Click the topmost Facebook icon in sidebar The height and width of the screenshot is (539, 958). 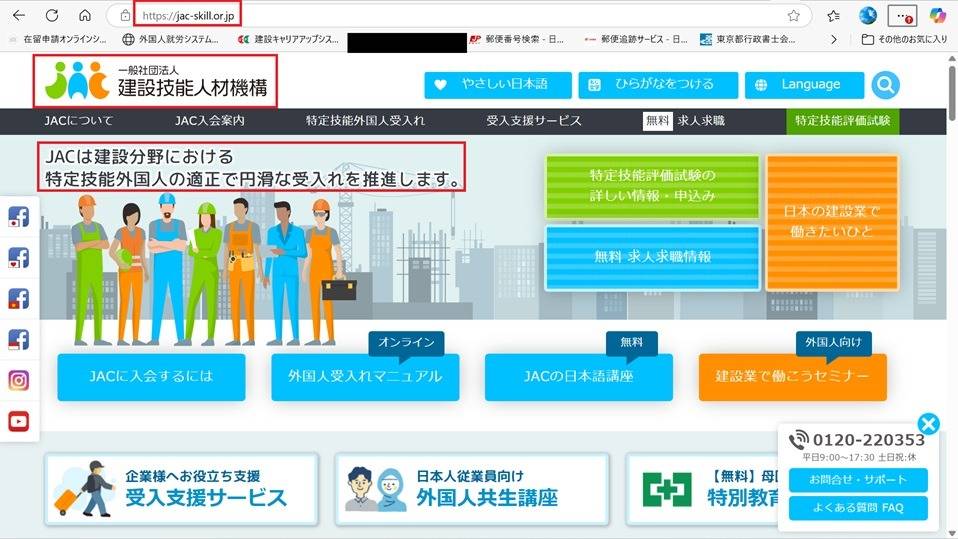[x=18, y=216]
